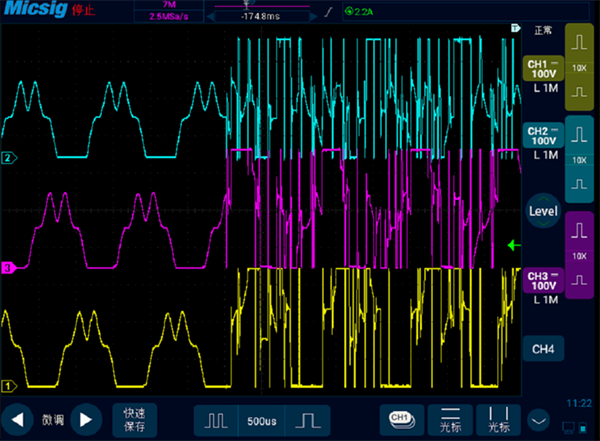Toggle horizontal cursor 光标
The width and height of the screenshot is (600, 441).
(451, 419)
